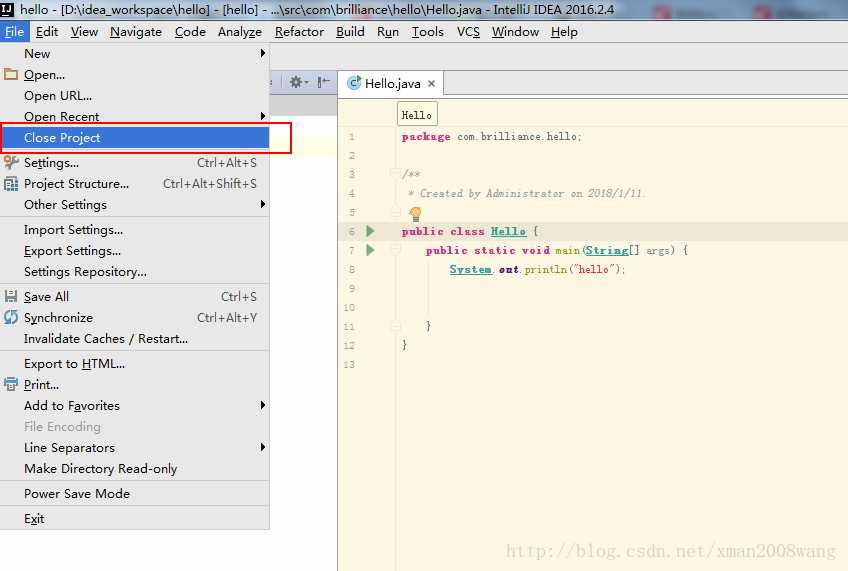The image size is (848, 571).
Task: Click the Project Structure icon
Action: [11, 184]
